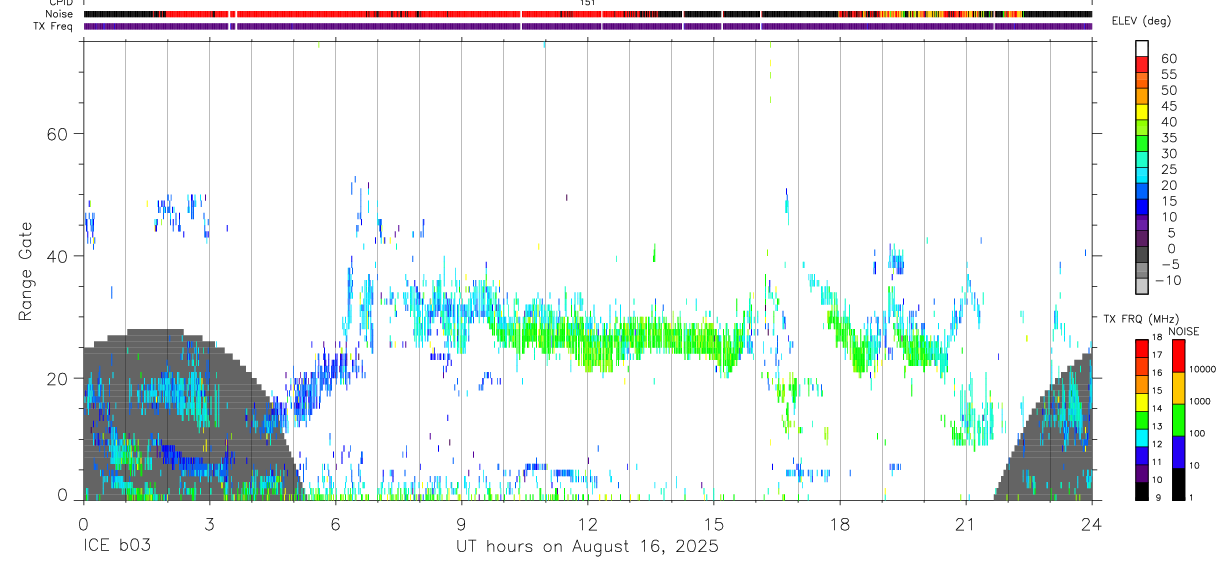The width and height of the screenshot is (1228, 567).
Task: Click the '45' tick on ELEV colorbar
Action: pyautogui.click(x=1167, y=106)
